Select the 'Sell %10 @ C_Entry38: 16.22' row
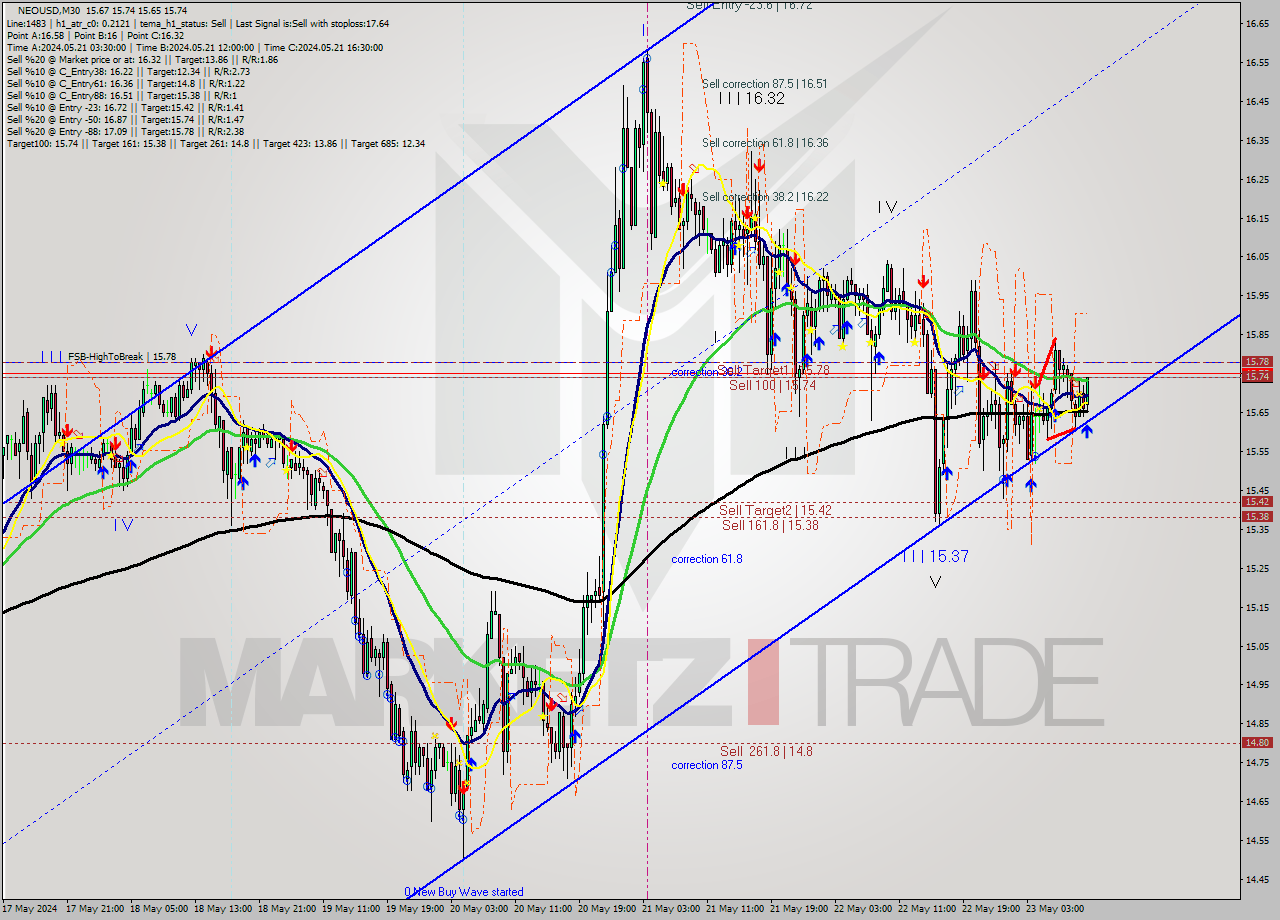Screen dimensions: 1280x920 click(128, 71)
